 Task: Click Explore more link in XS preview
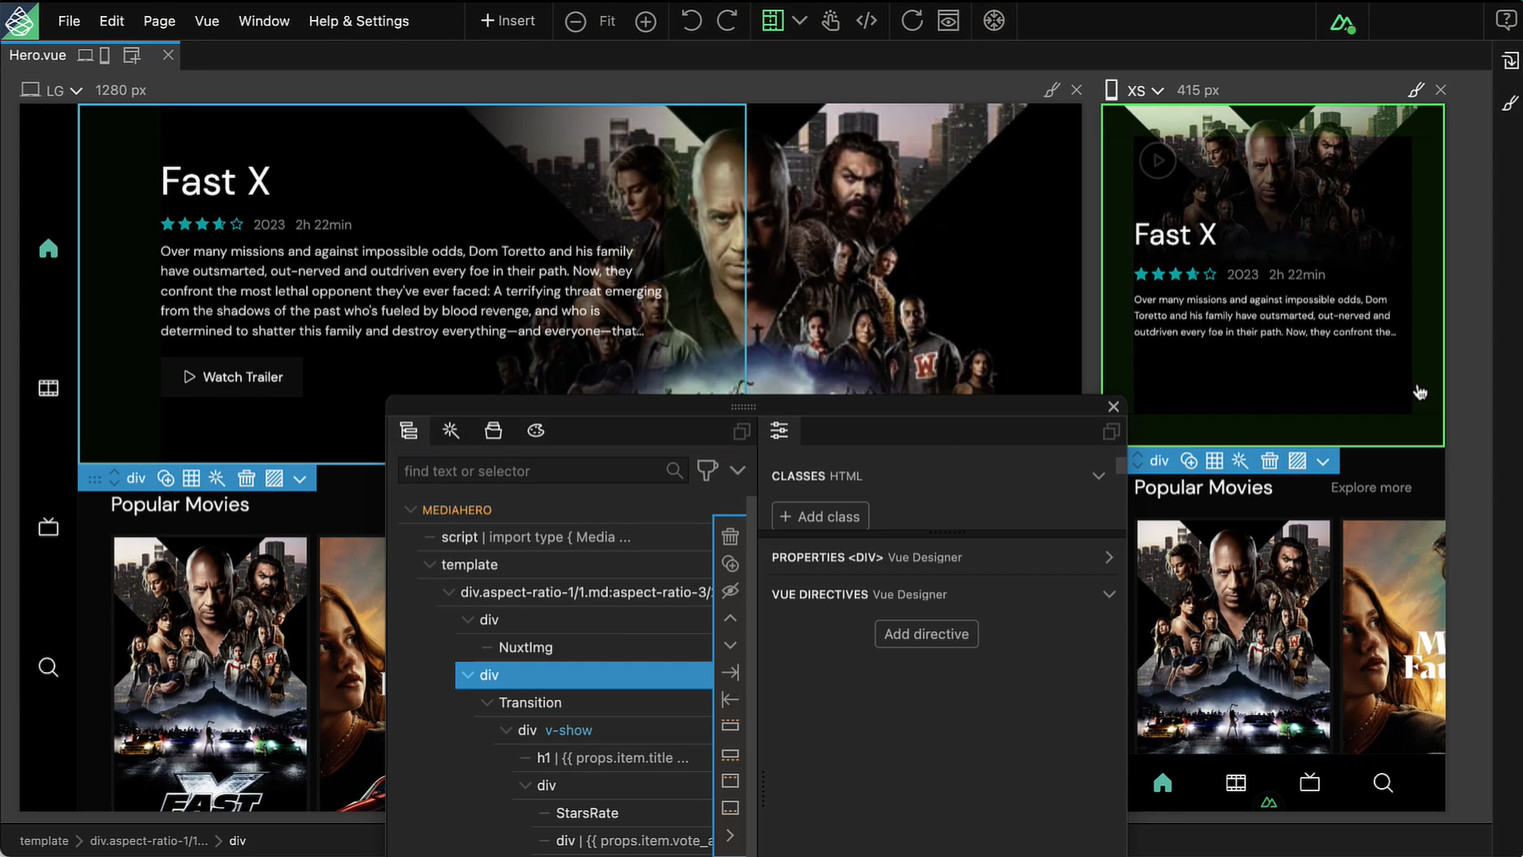(1371, 488)
